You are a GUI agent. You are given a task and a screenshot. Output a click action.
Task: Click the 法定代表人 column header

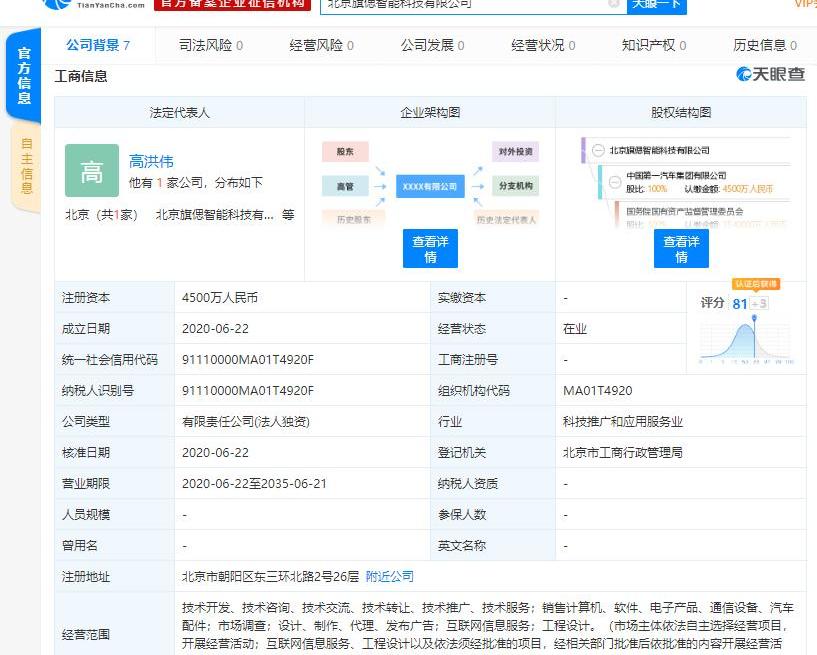click(179, 112)
